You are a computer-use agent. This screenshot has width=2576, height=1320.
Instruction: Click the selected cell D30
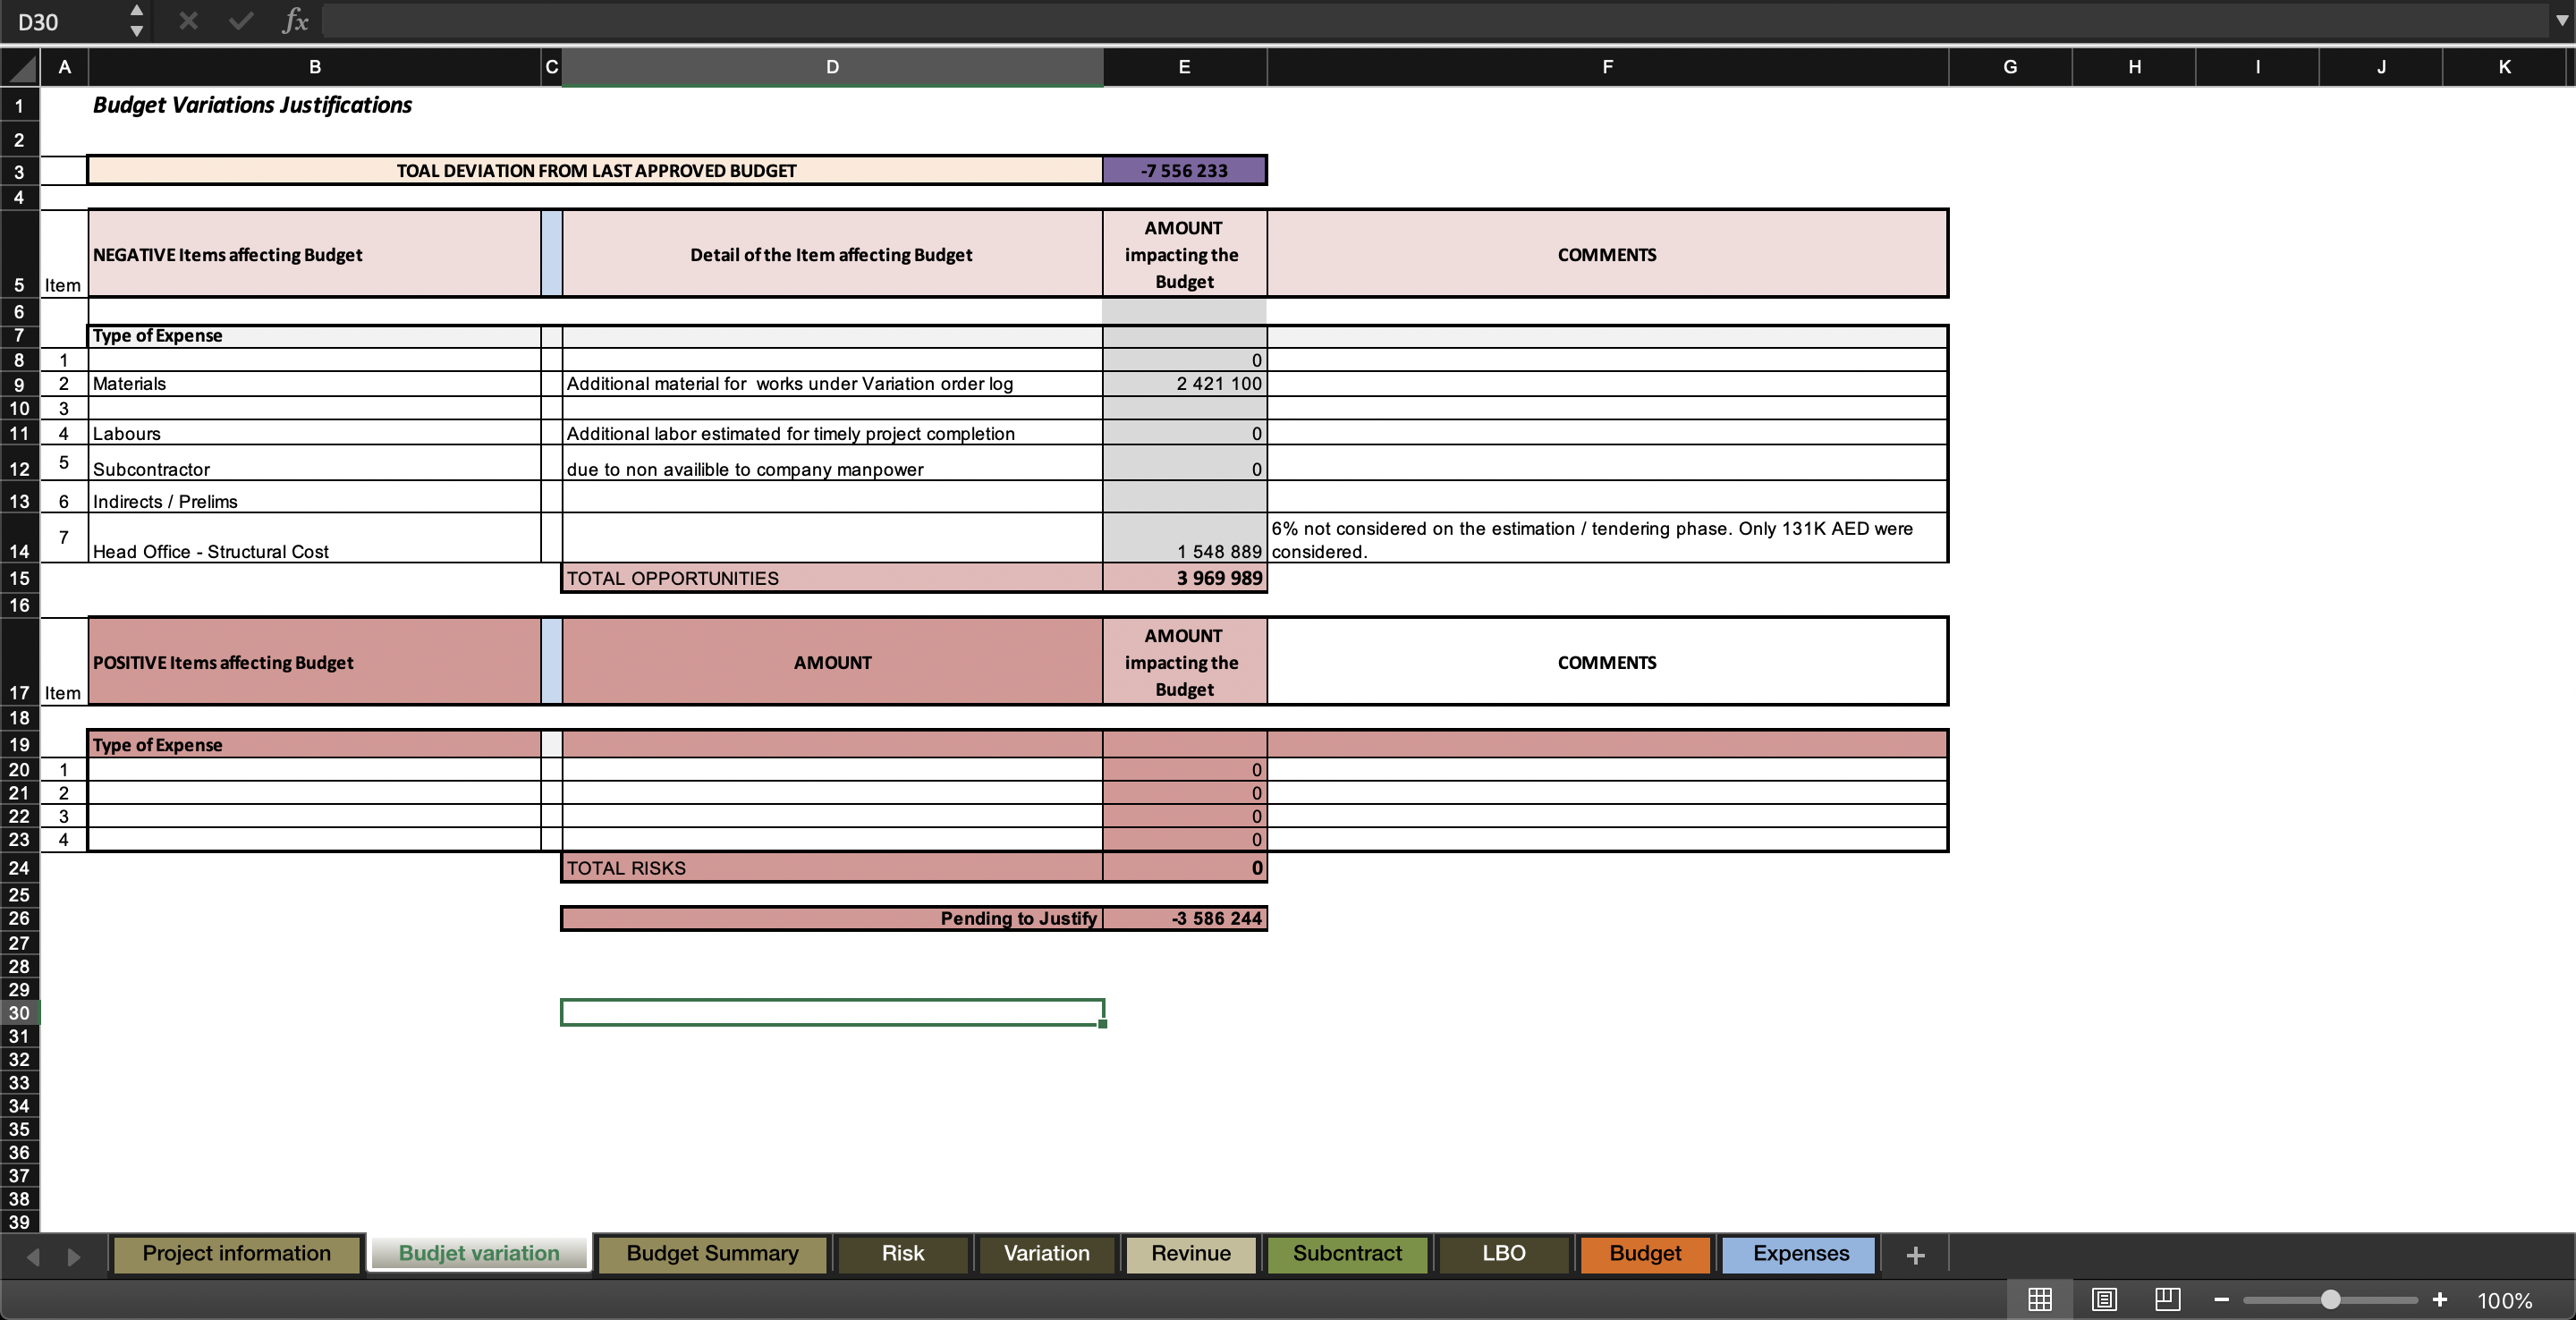click(832, 1012)
